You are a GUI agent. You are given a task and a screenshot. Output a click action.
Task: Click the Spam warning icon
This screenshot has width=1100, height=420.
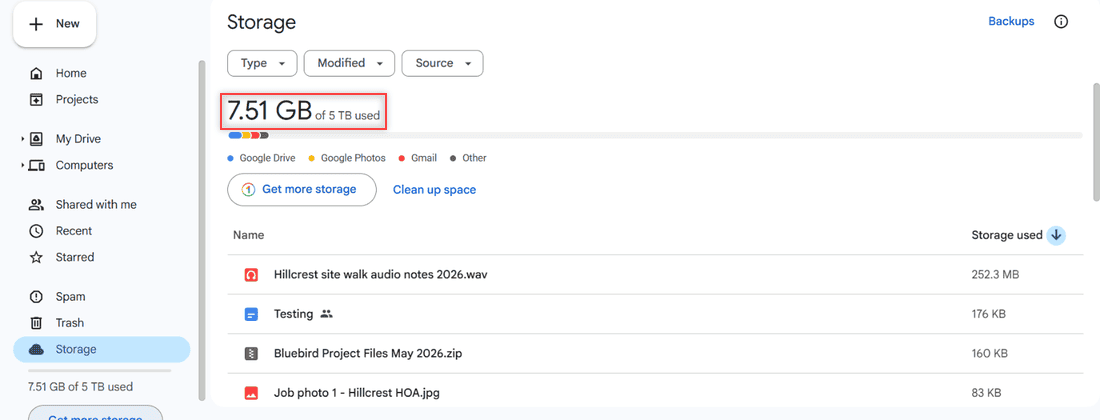point(36,297)
